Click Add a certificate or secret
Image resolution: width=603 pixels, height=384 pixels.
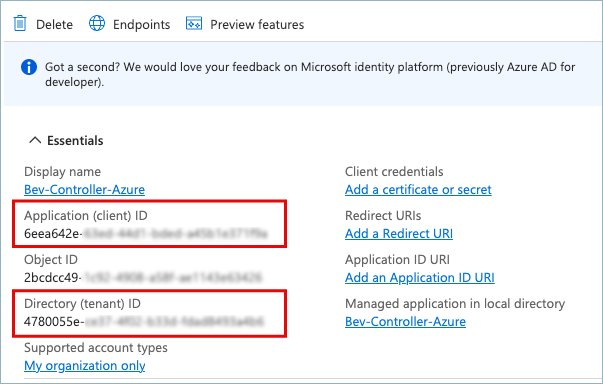[418, 190]
